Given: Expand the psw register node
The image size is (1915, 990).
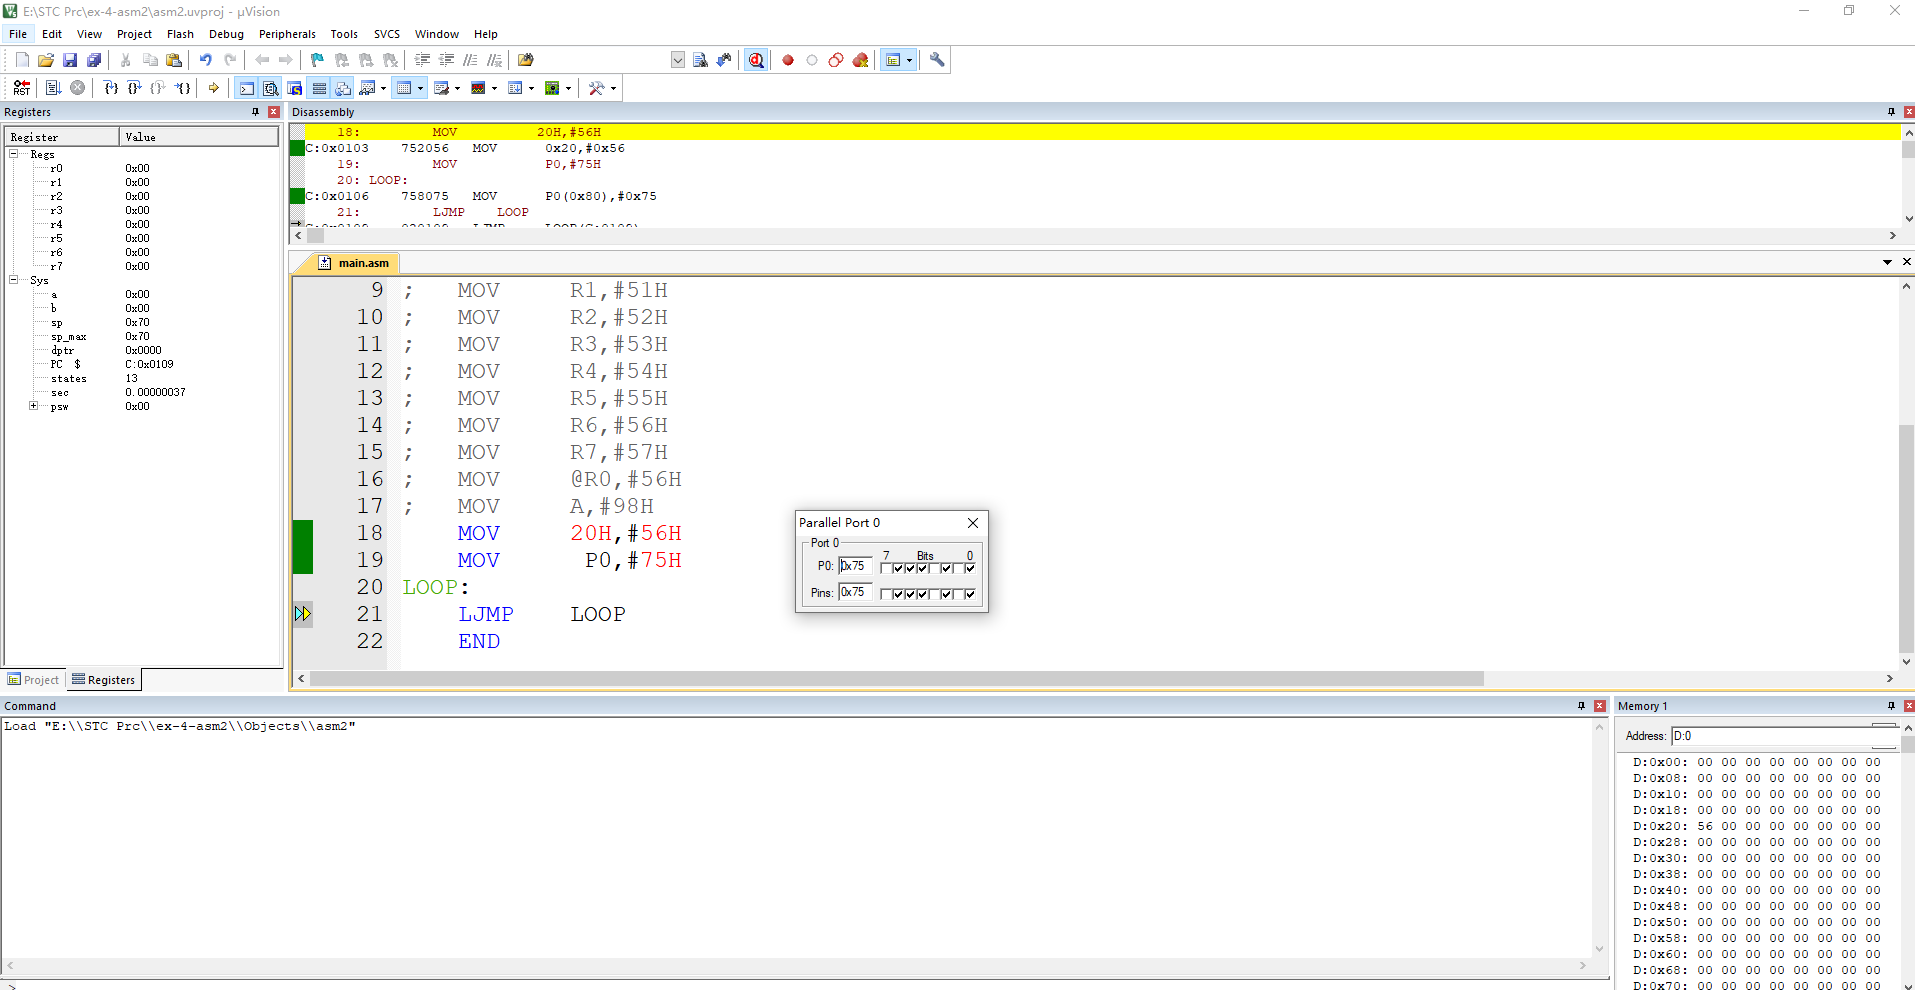Looking at the screenshot, I should [x=34, y=406].
